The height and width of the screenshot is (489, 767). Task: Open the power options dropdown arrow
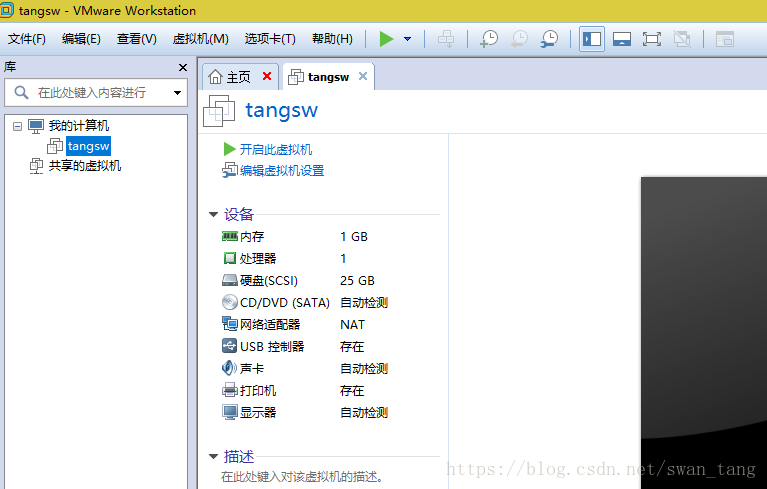pos(407,39)
